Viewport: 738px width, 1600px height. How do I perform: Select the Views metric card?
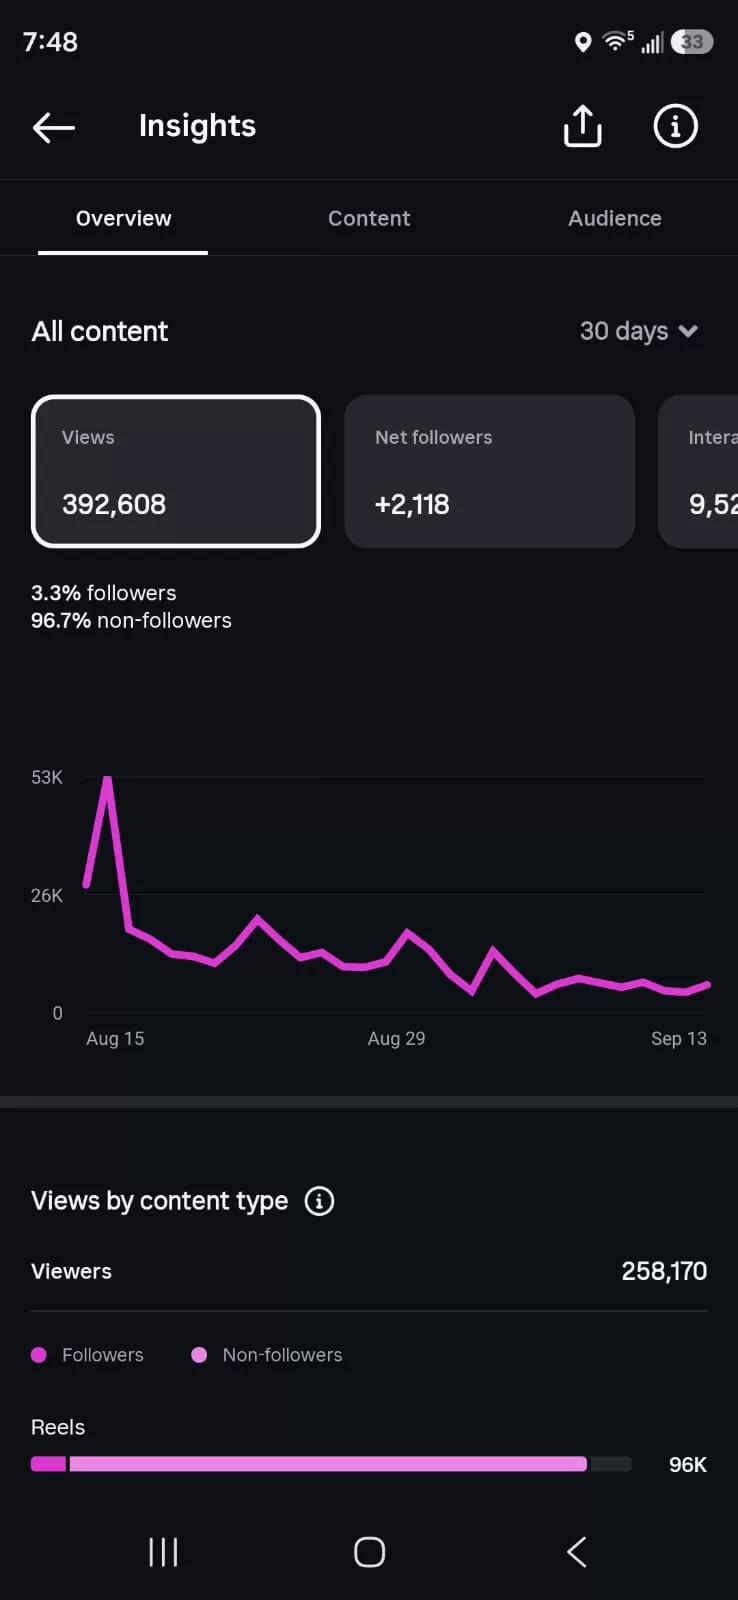pyautogui.click(x=176, y=471)
